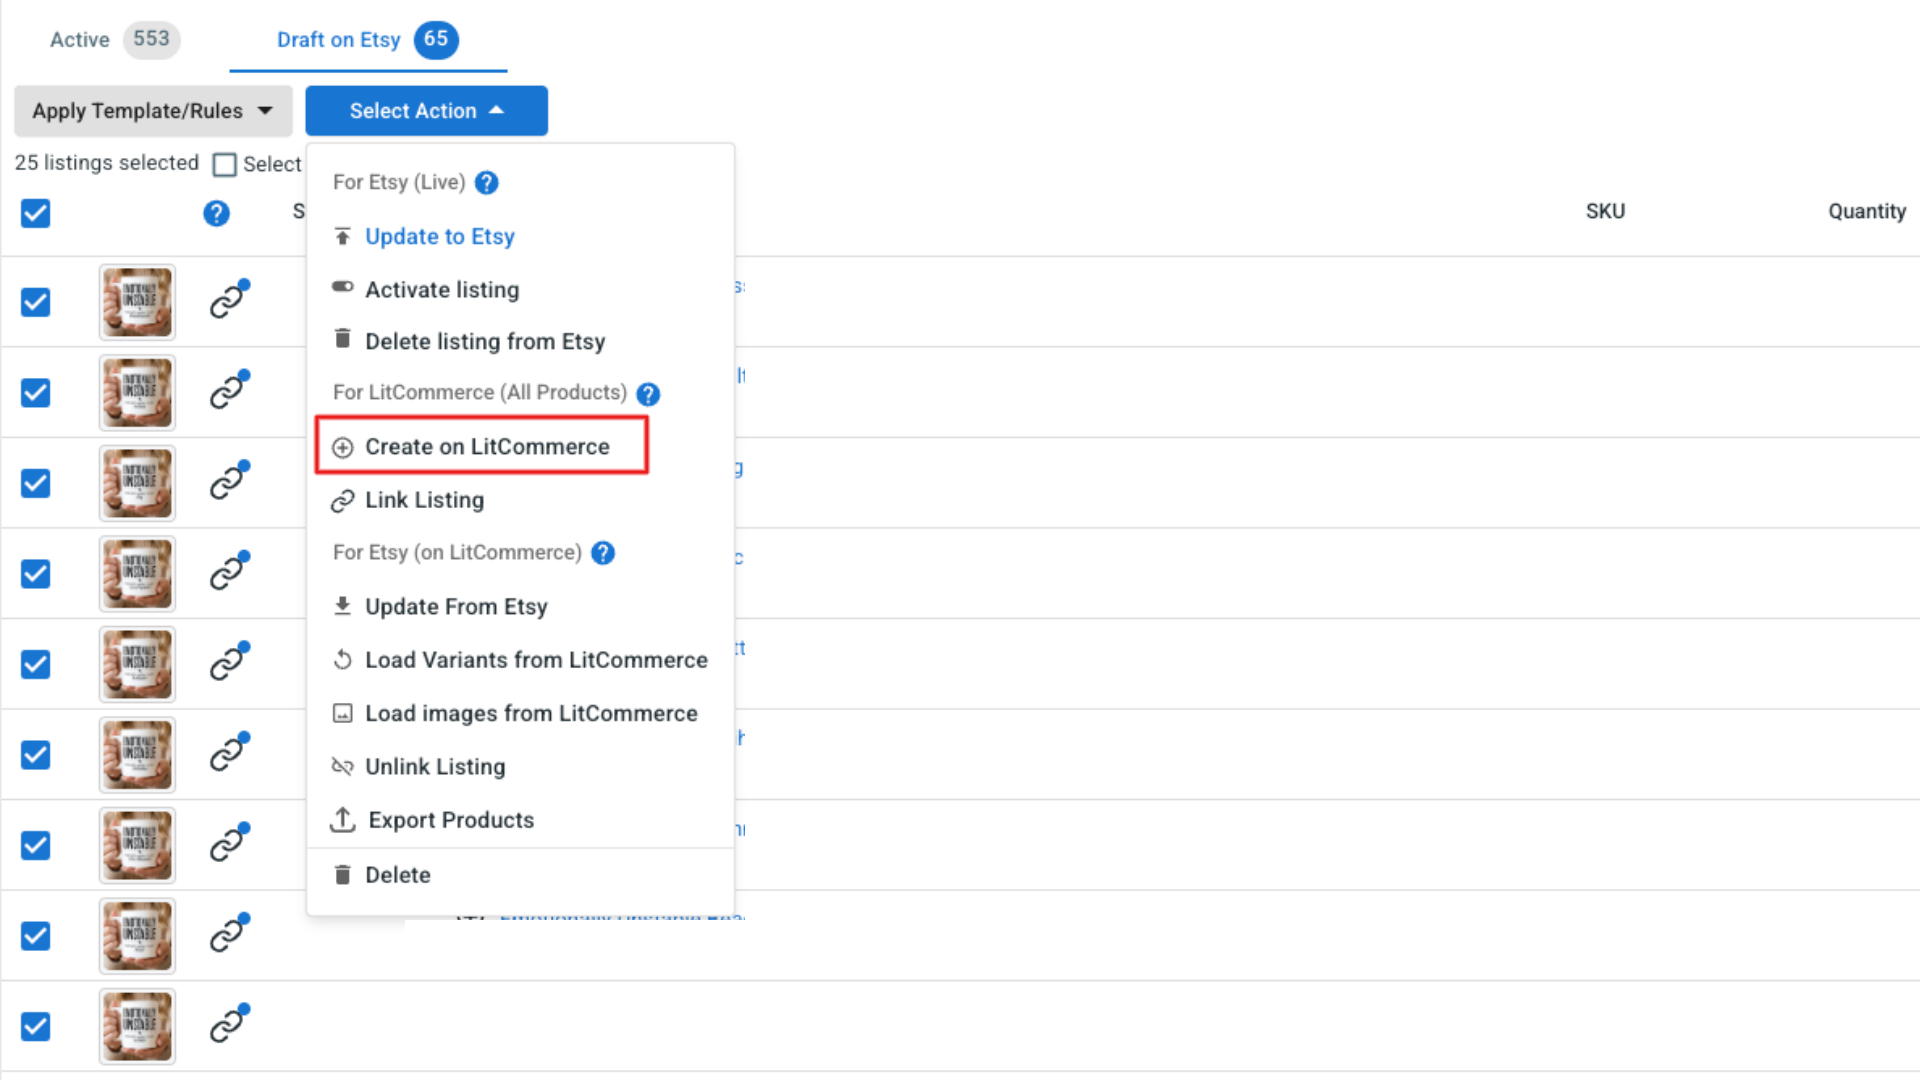The width and height of the screenshot is (1920, 1080).
Task: Choose Delete at the menu bottom
Action: [397, 875]
